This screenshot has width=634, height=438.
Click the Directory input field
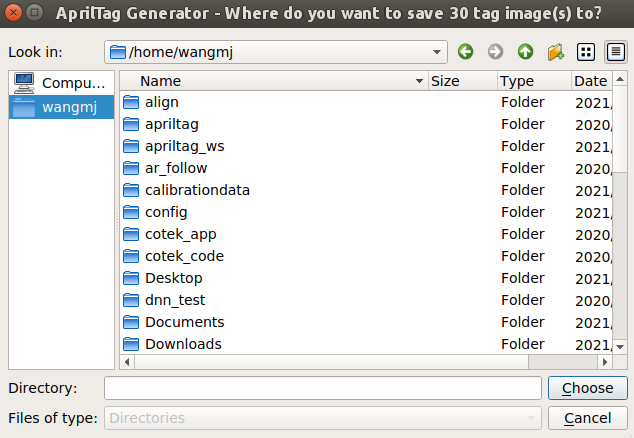(323, 388)
